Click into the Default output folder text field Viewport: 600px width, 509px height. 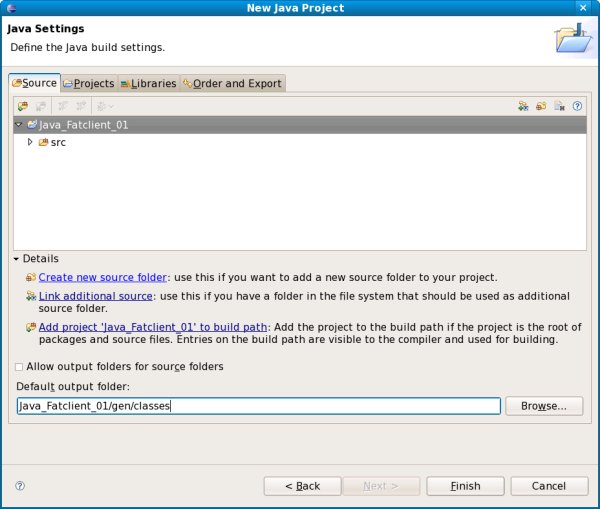(x=258, y=406)
